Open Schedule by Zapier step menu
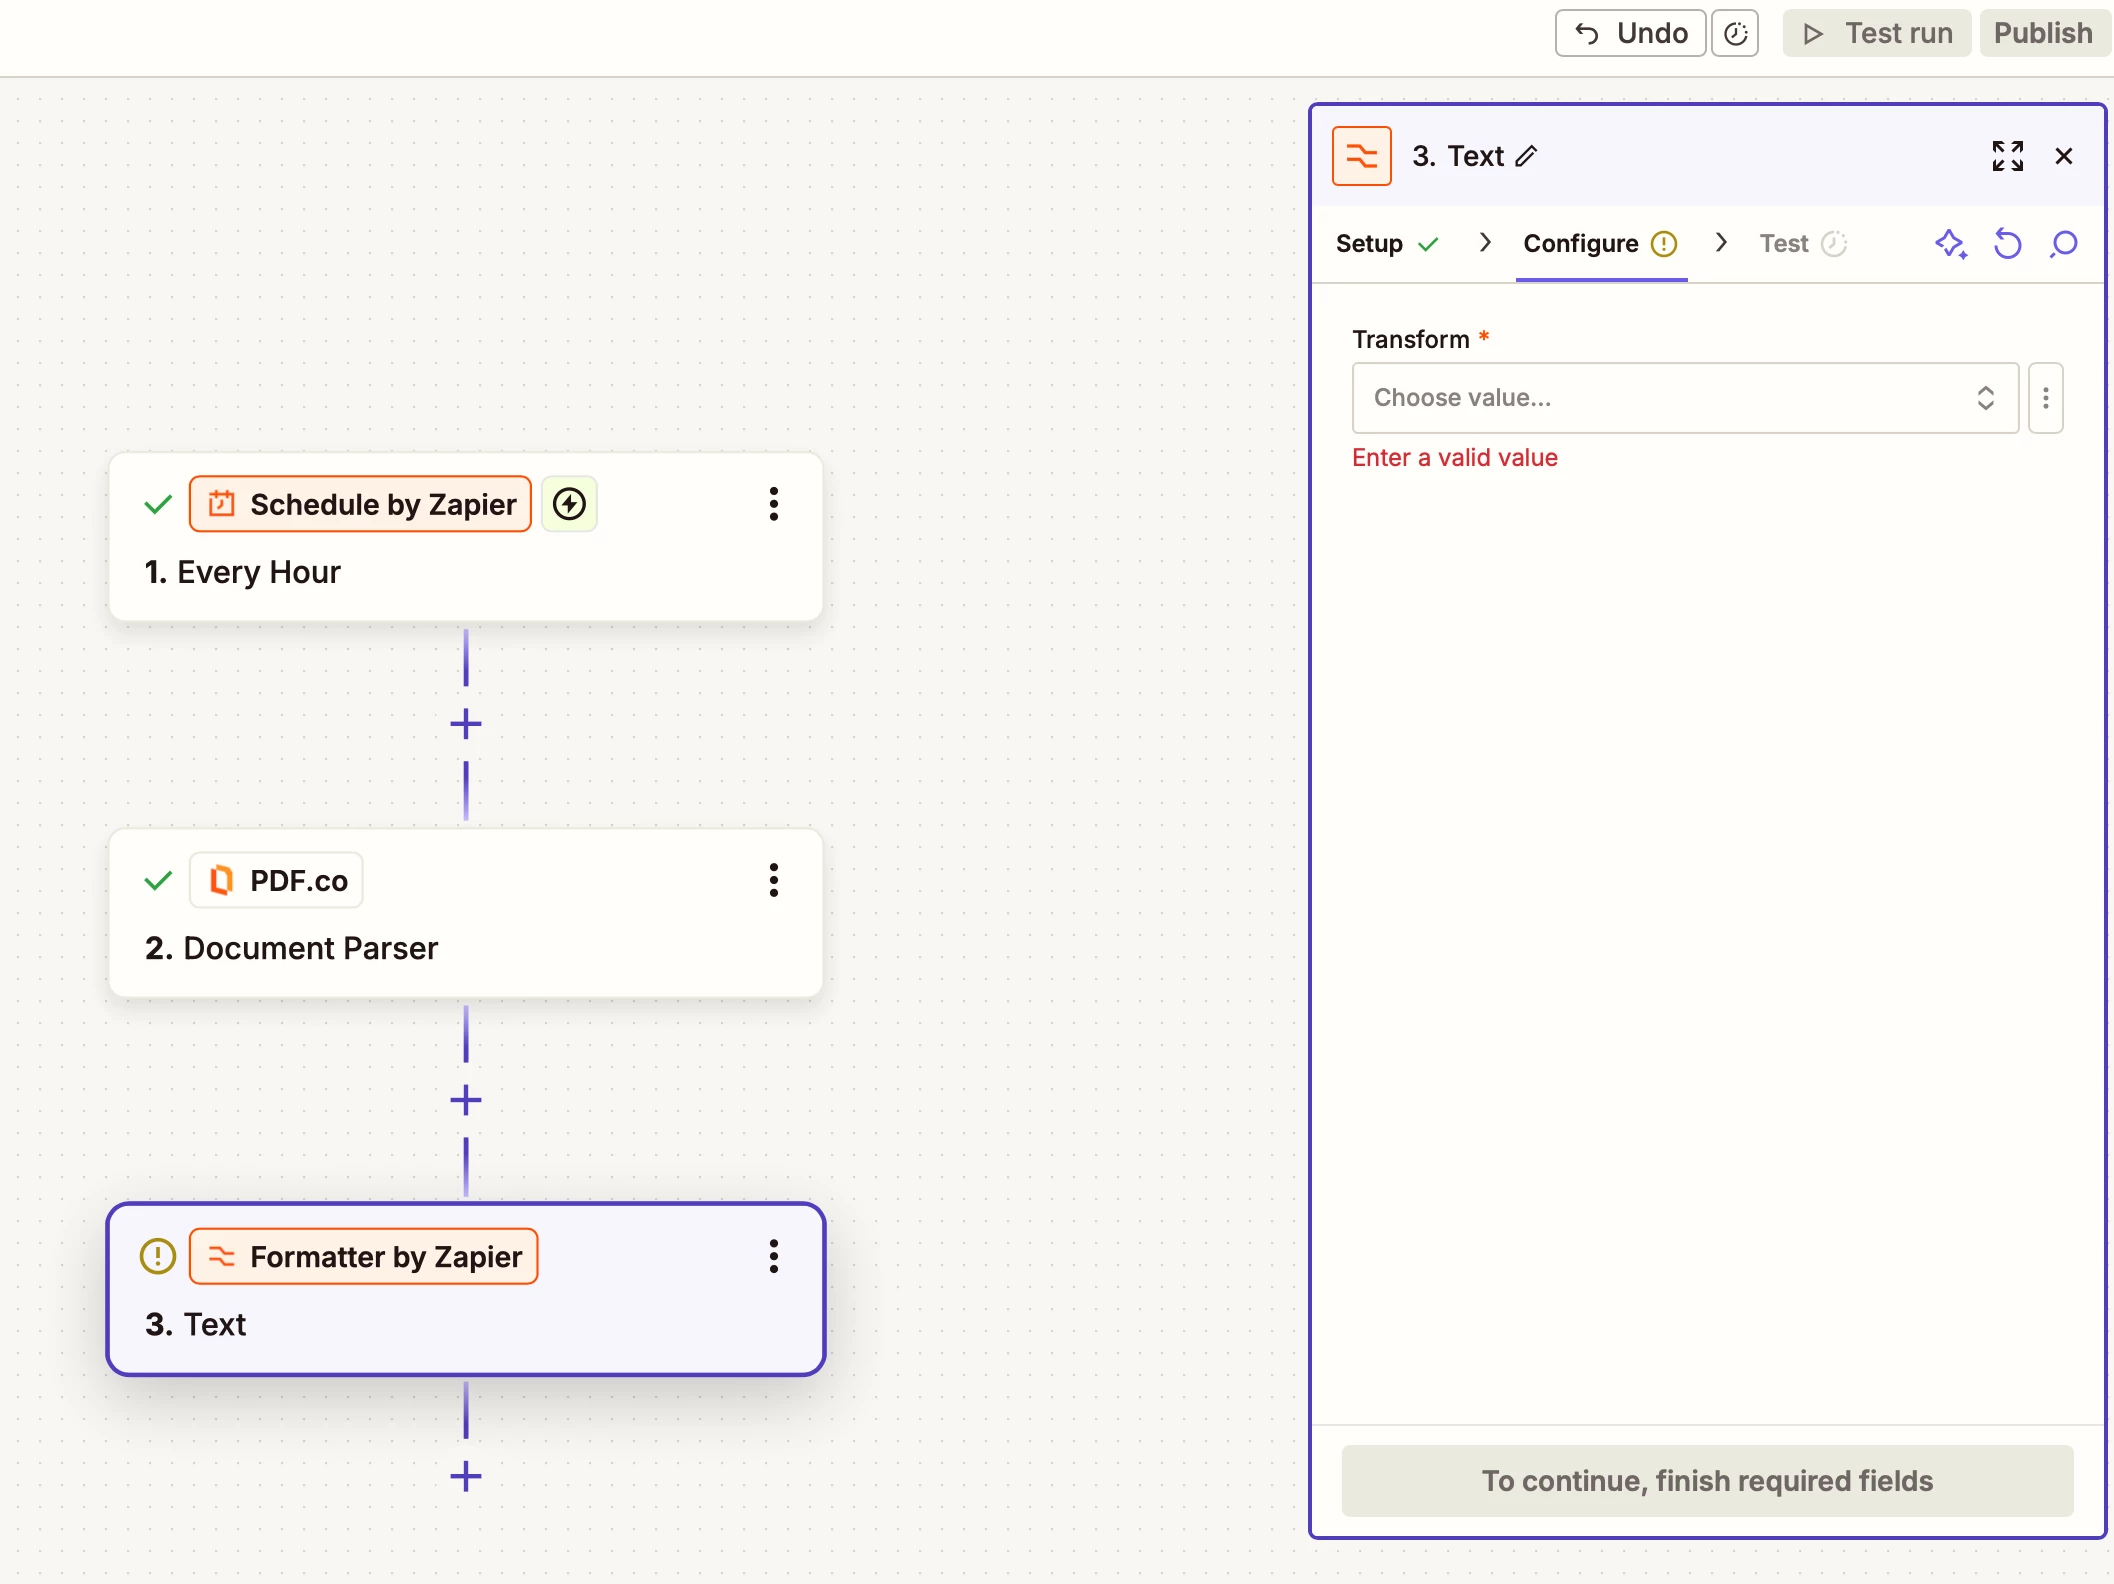 (773, 504)
